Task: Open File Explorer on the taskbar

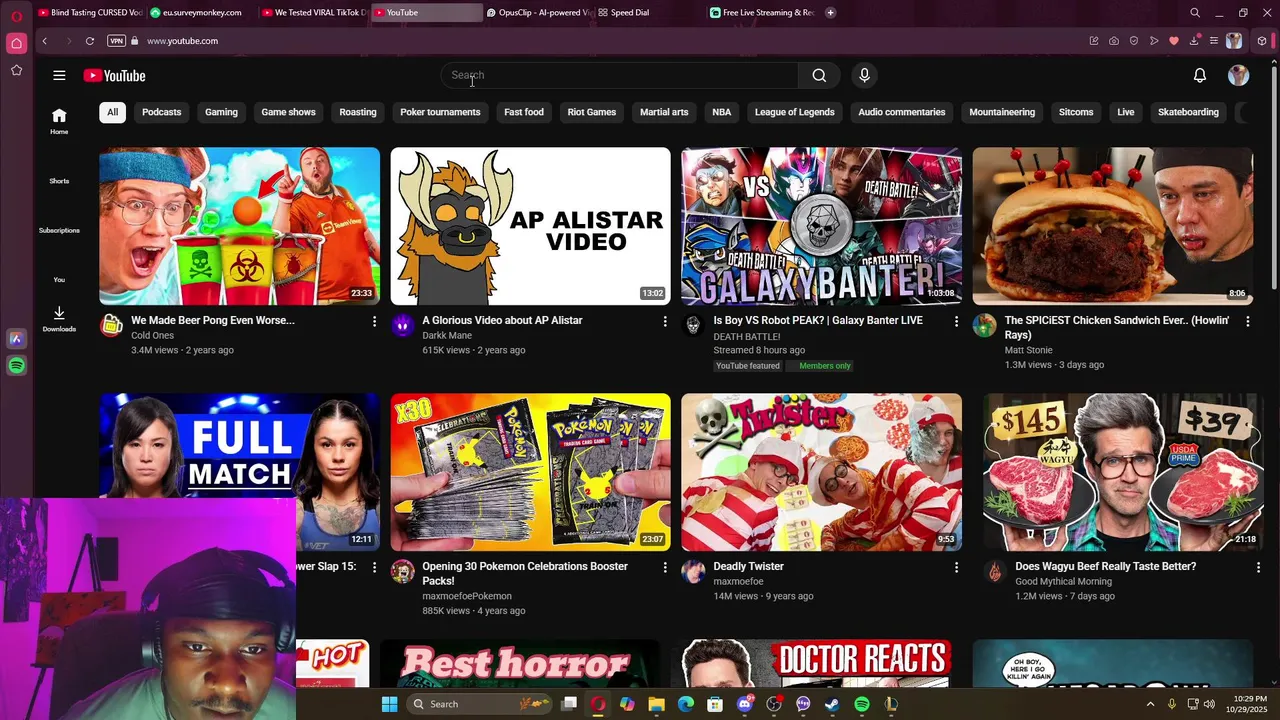Action: (656, 704)
